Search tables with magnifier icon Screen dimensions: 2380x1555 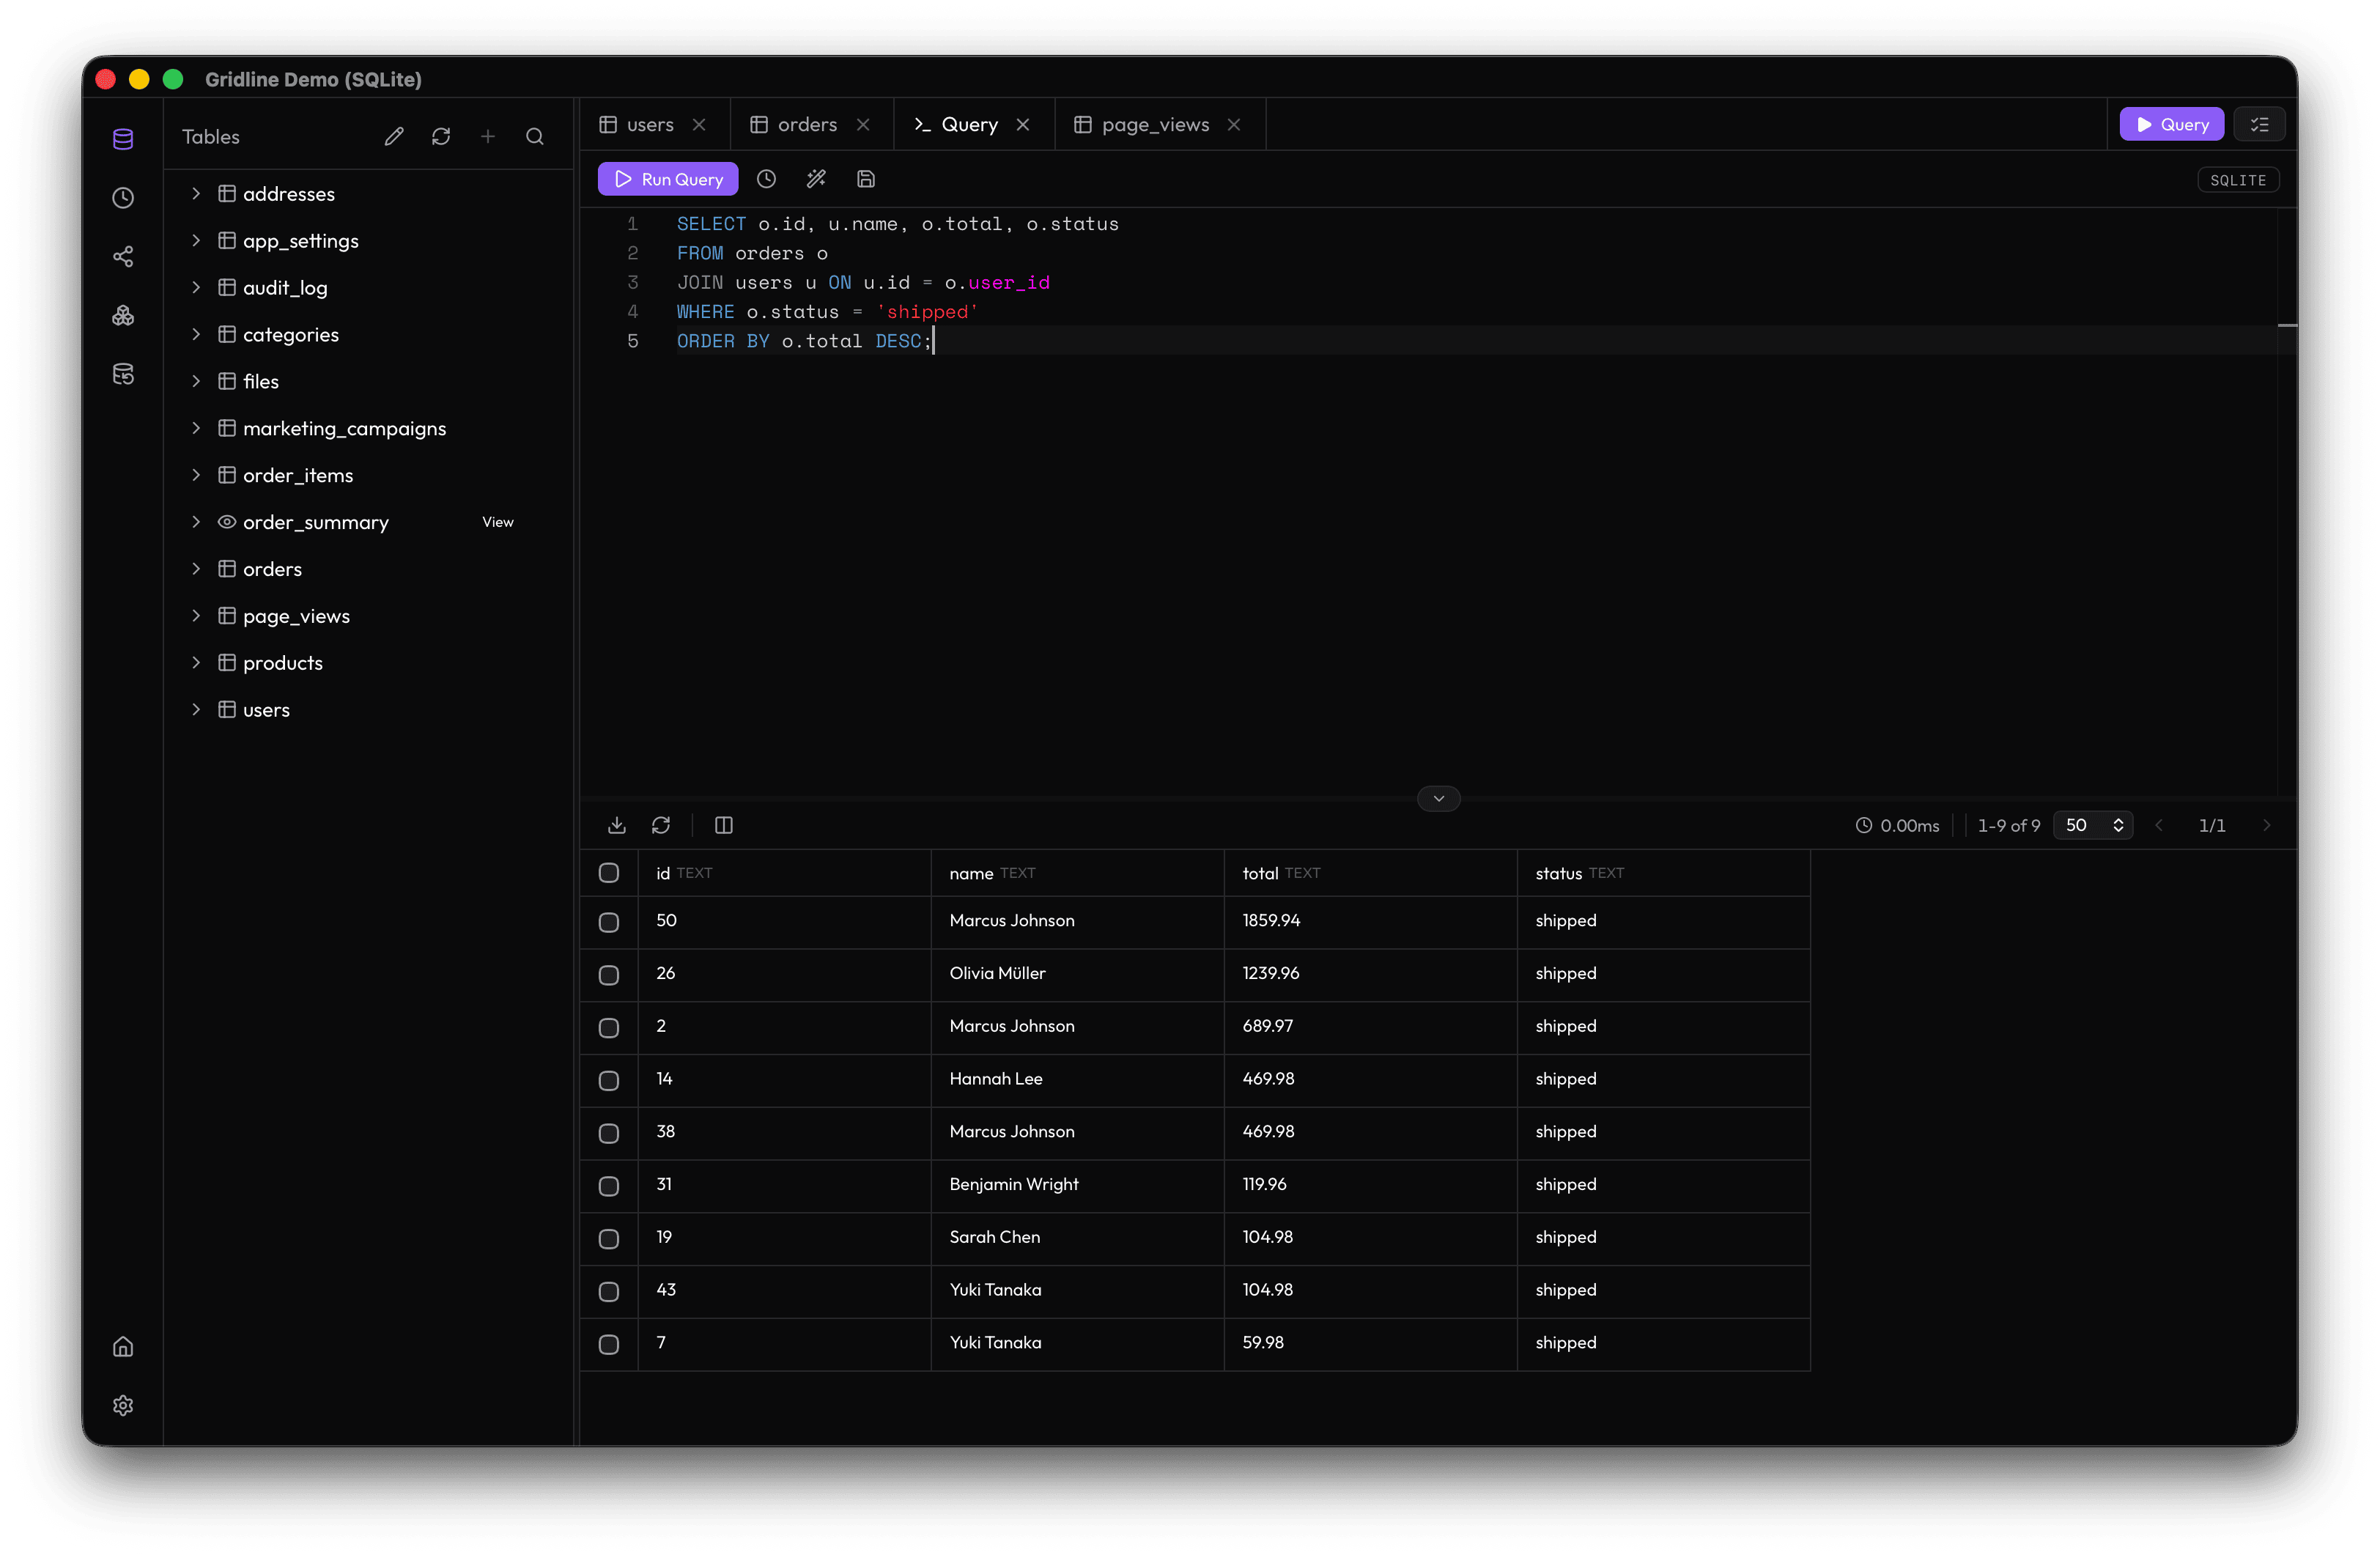[x=535, y=137]
